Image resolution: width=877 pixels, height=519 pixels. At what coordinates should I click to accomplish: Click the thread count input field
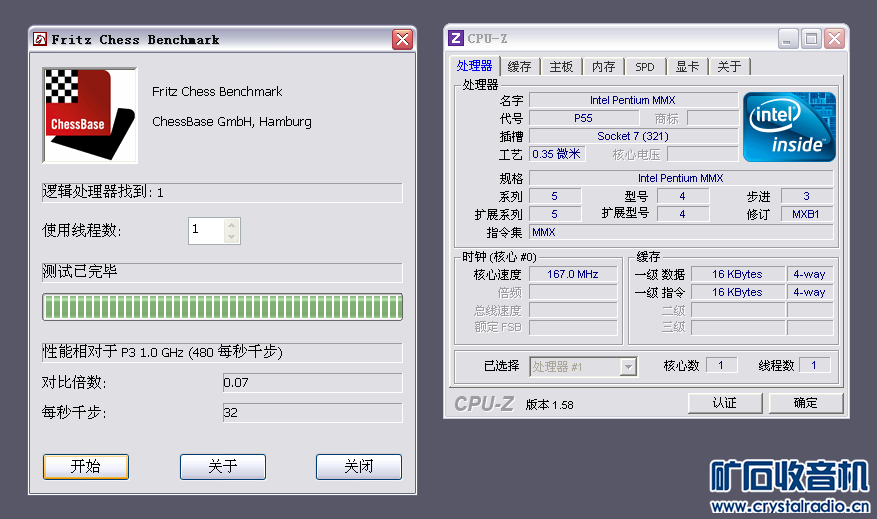pos(206,230)
